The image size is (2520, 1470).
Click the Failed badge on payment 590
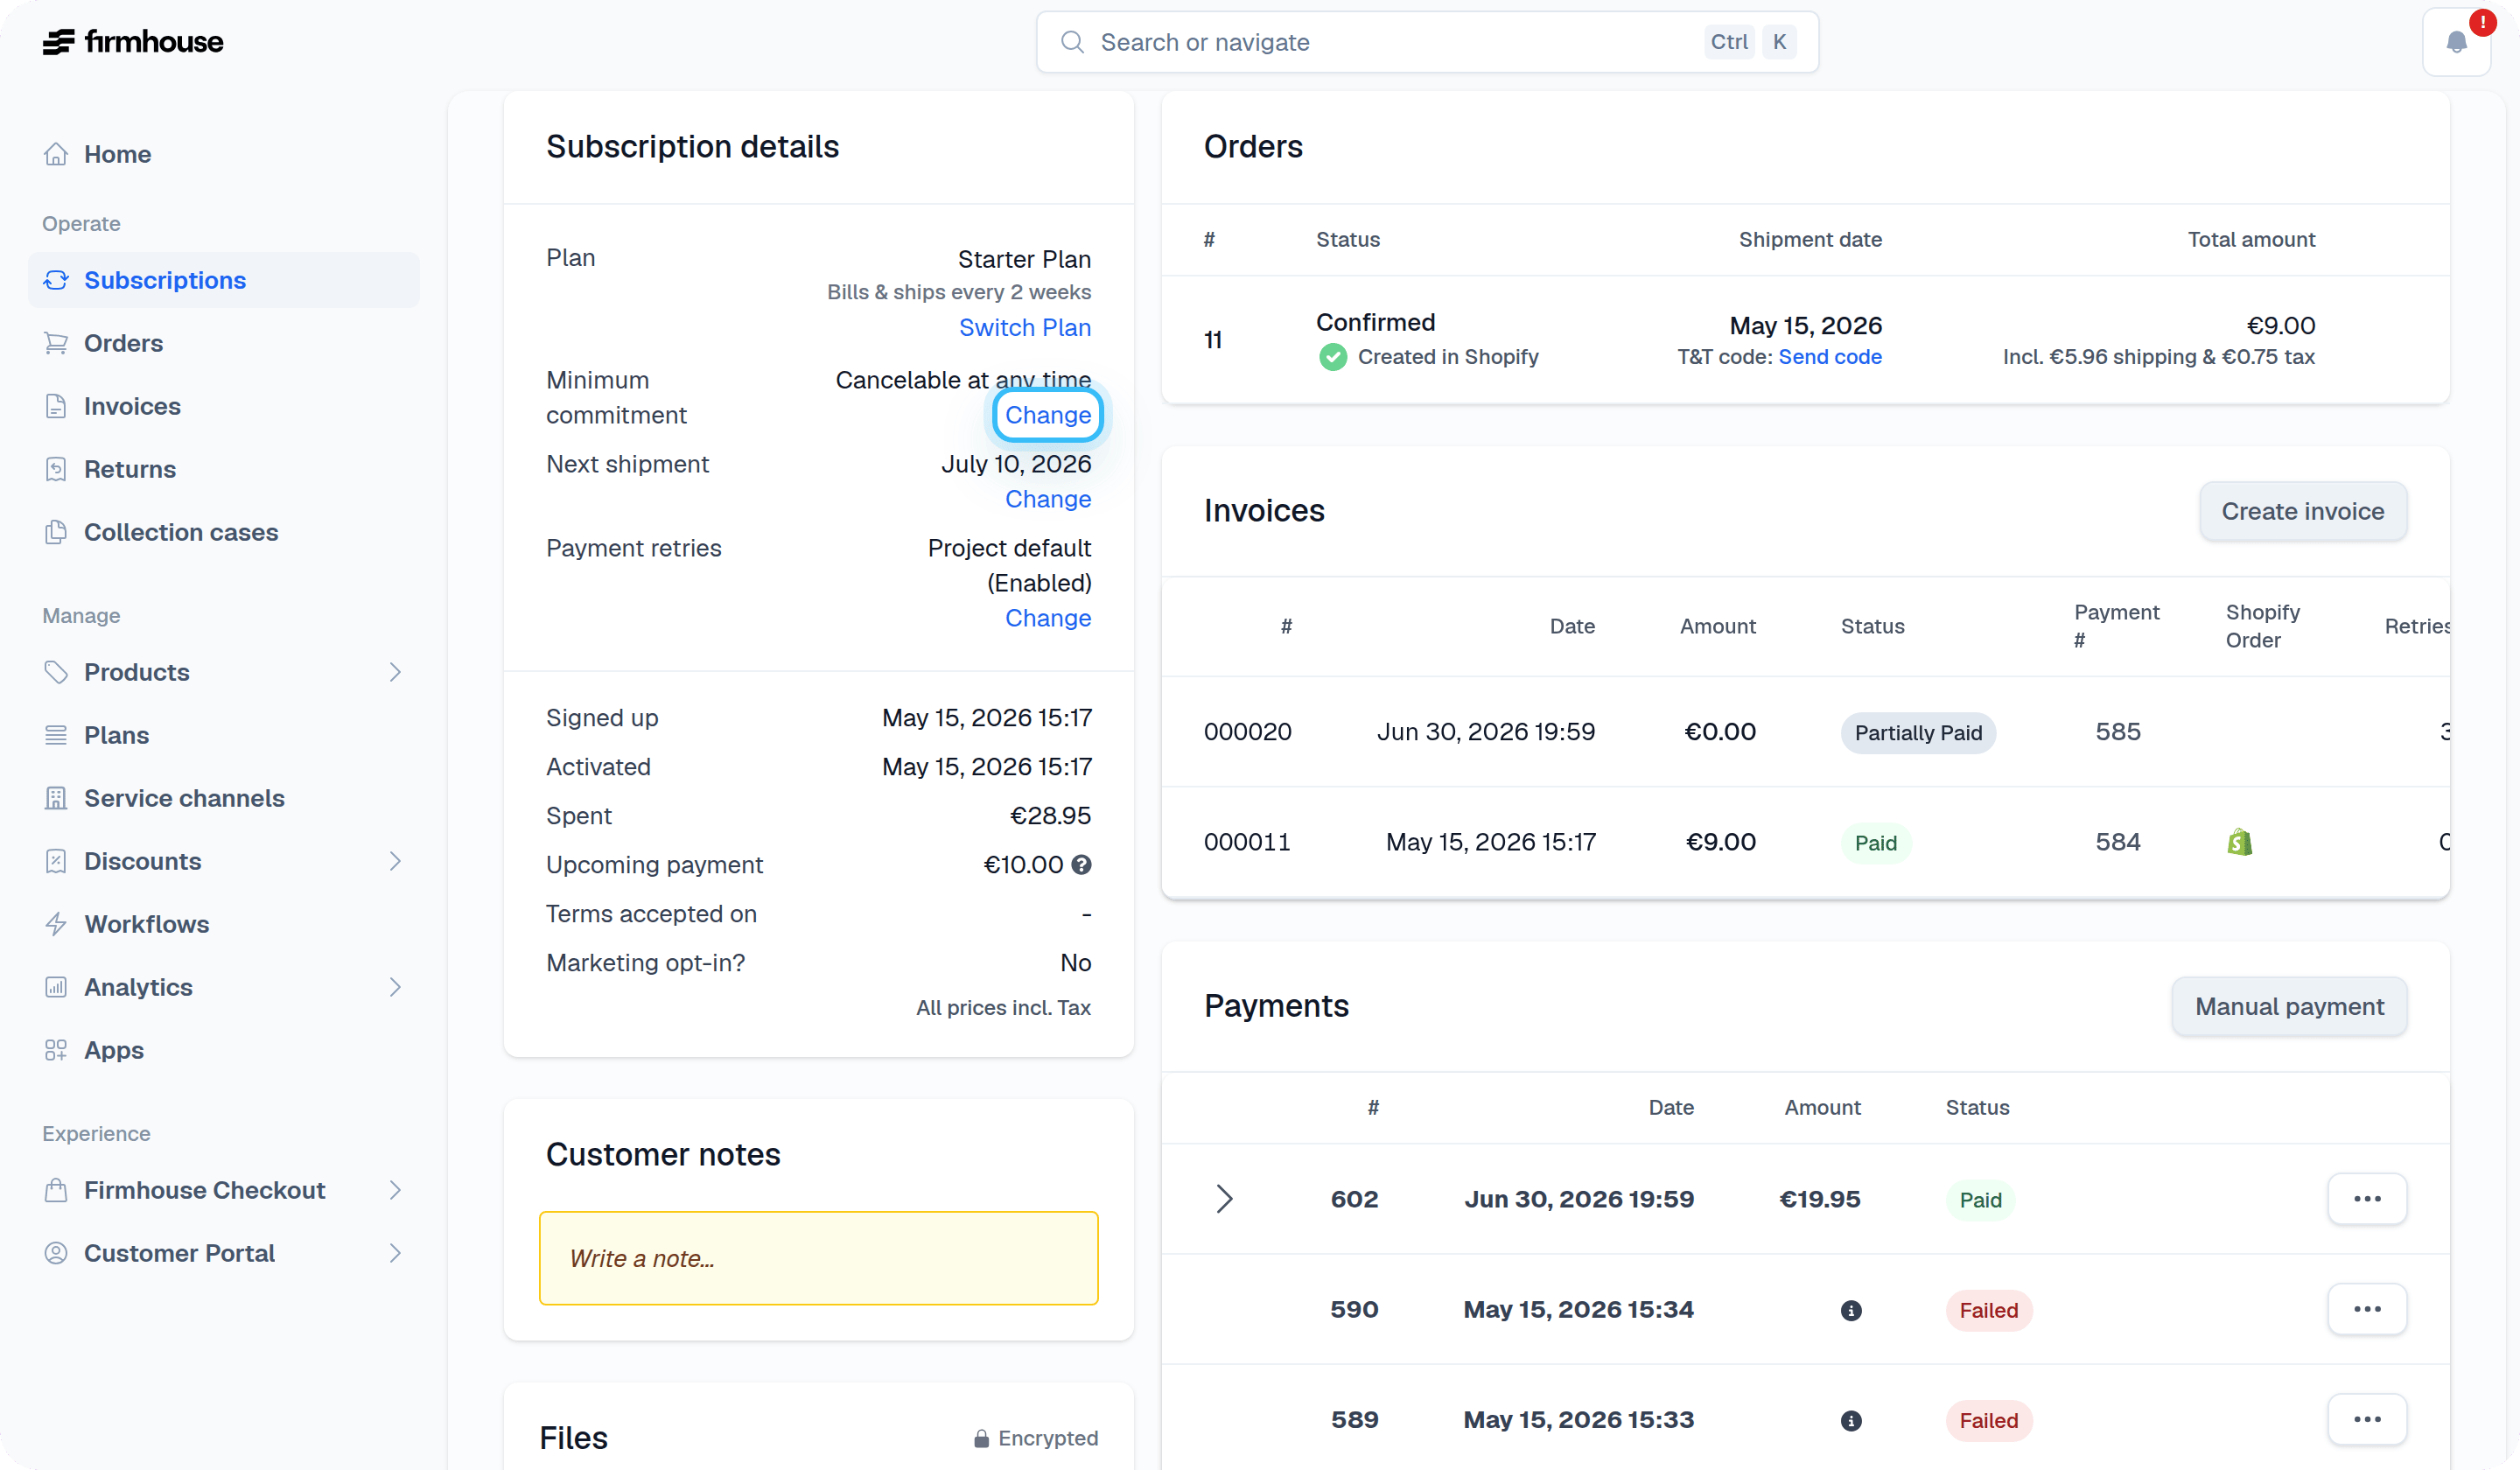pos(1988,1310)
